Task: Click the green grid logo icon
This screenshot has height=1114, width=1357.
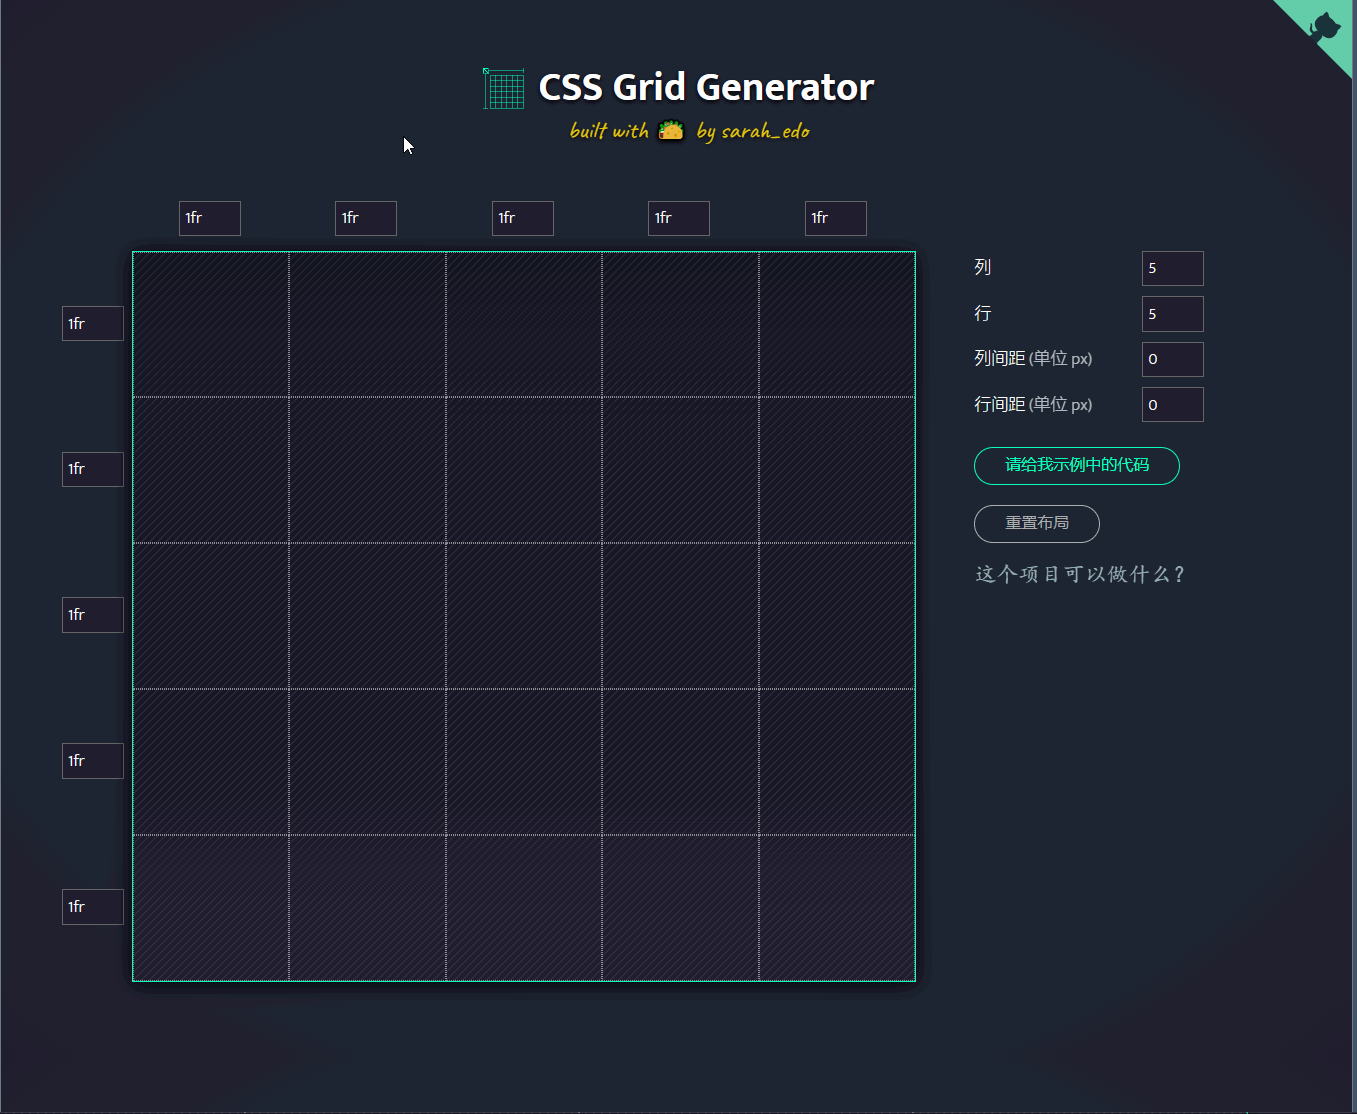Action: (x=504, y=88)
